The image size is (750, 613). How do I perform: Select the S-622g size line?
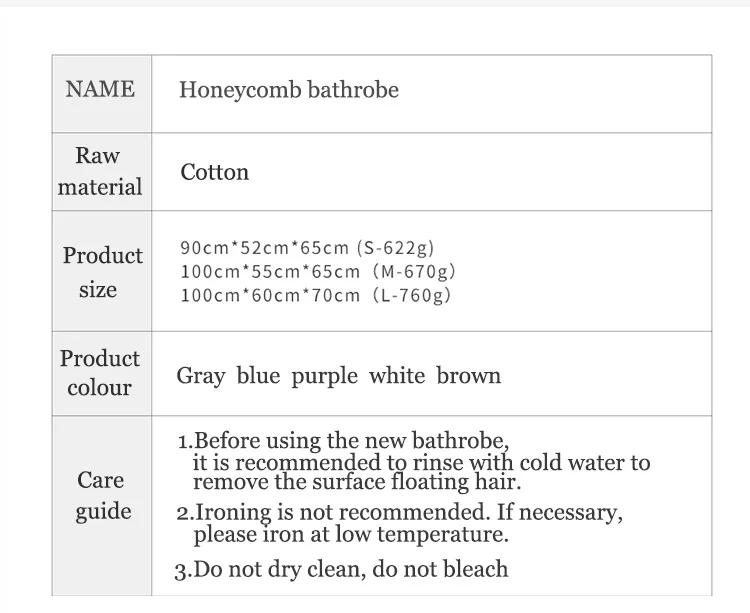(x=307, y=248)
